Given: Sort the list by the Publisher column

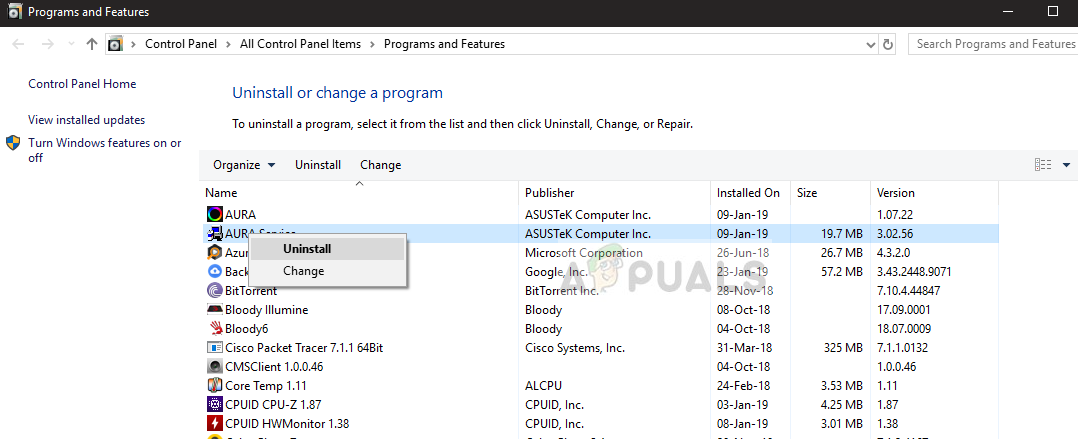Looking at the screenshot, I should (550, 193).
